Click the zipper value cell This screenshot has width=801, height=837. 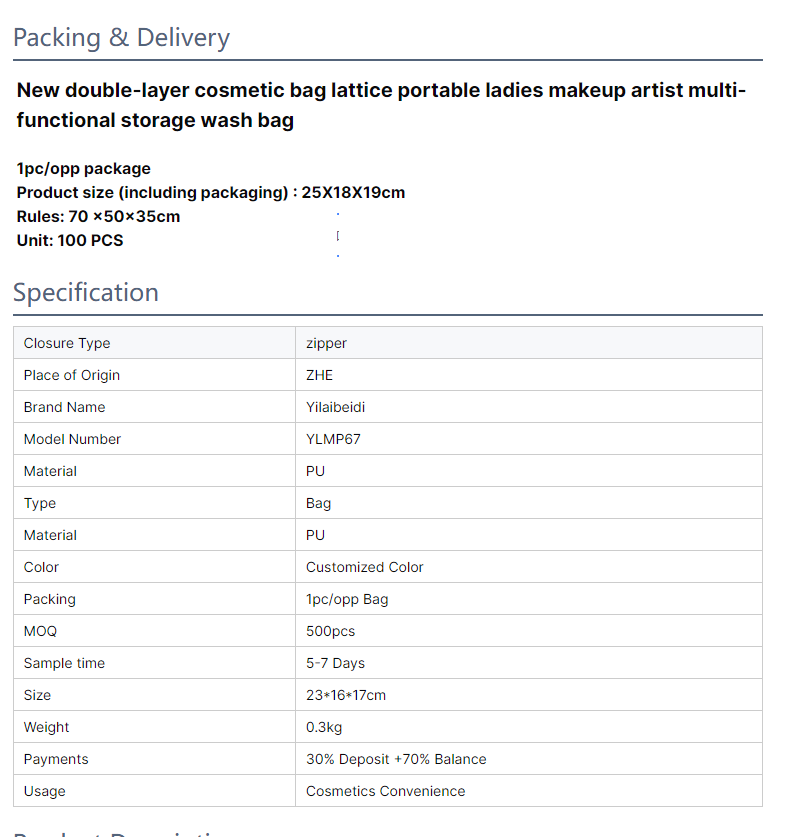[x=529, y=343]
